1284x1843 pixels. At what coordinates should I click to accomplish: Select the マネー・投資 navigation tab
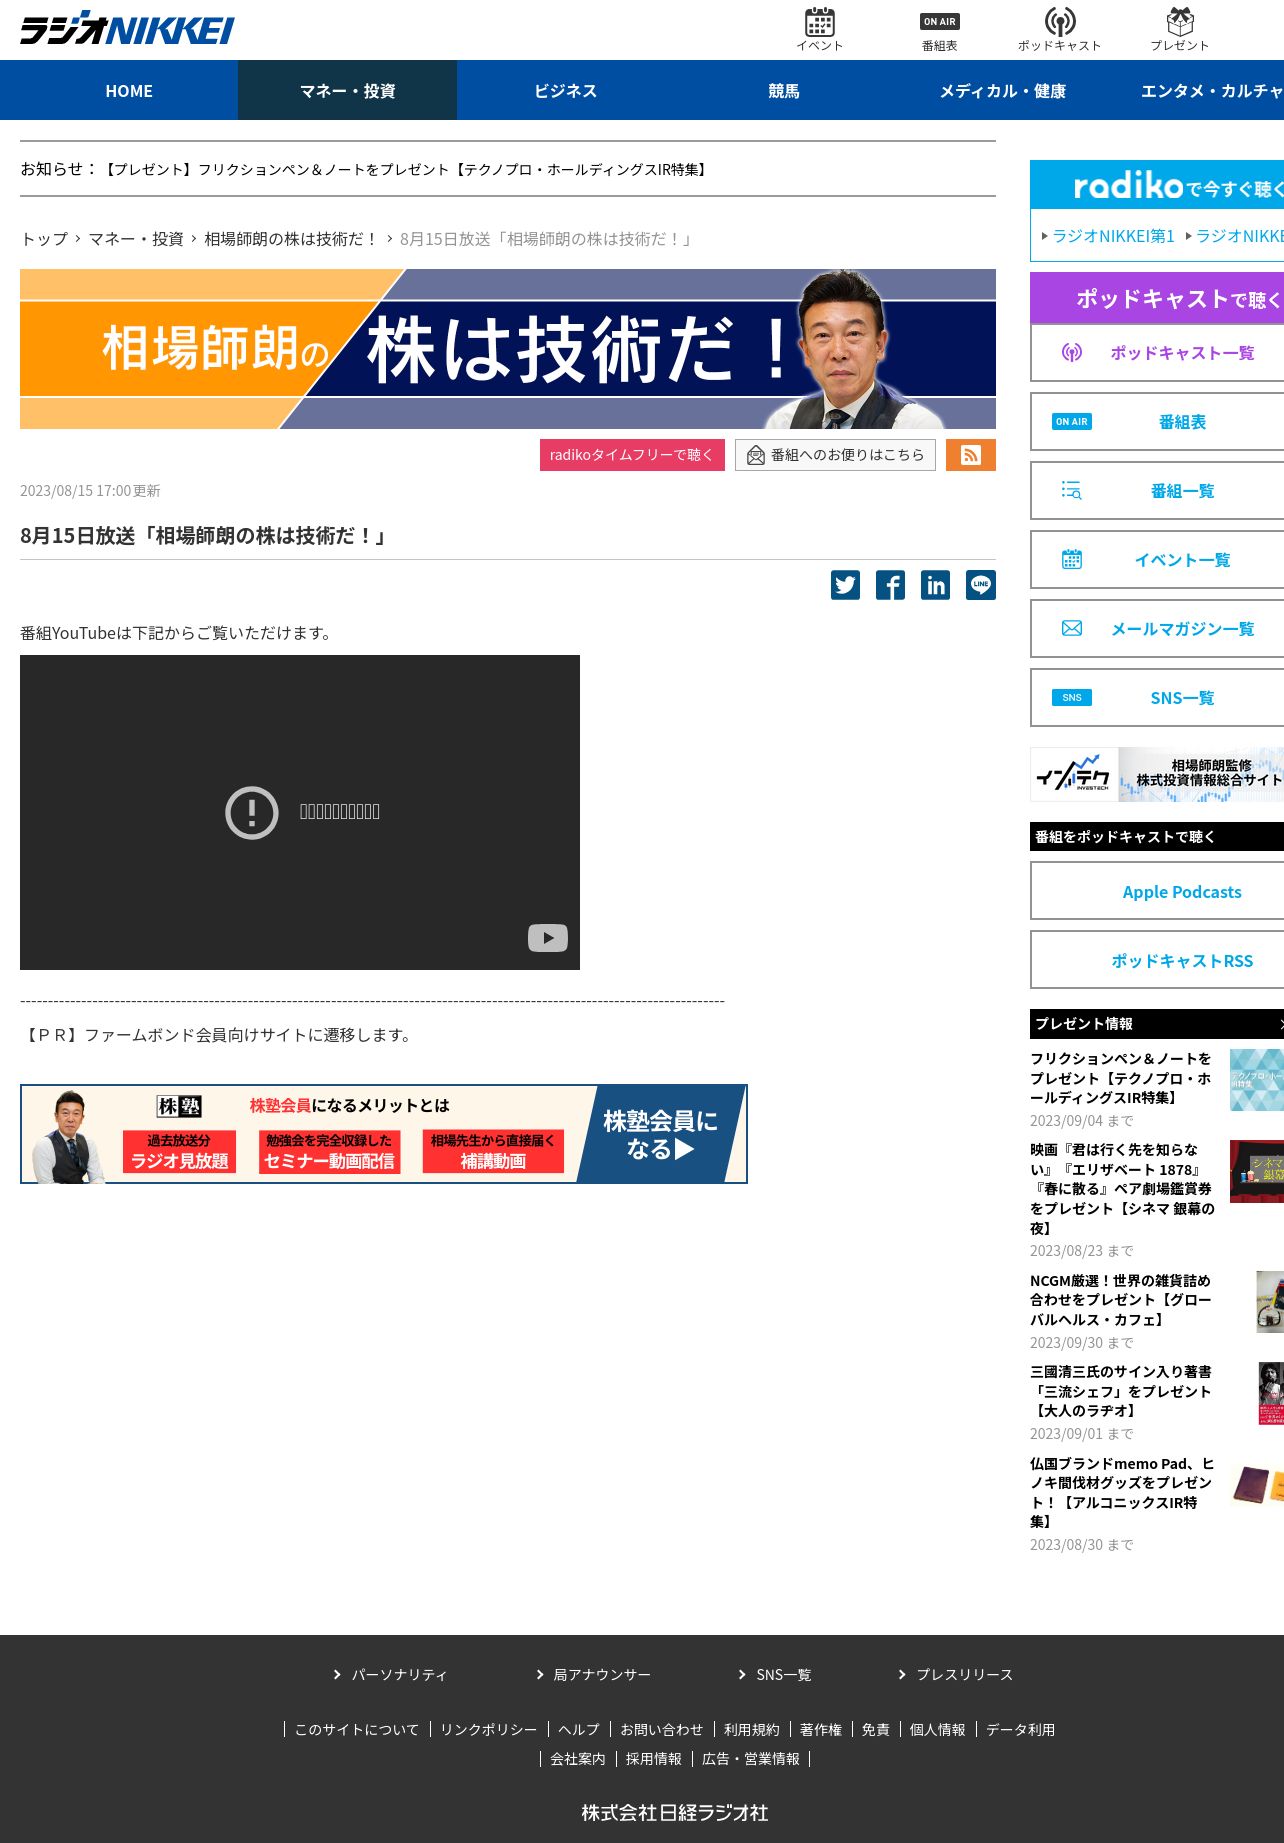point(347,91)
